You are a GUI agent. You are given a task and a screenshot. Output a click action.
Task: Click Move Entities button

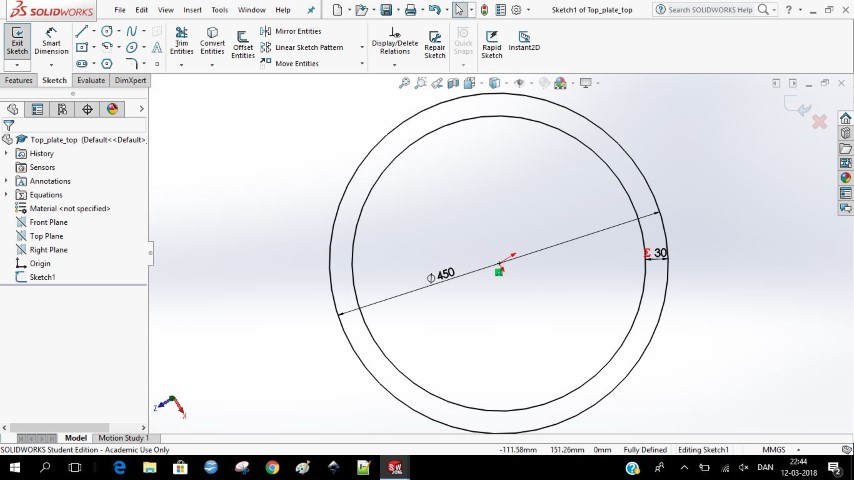click(x=290, y=64)
